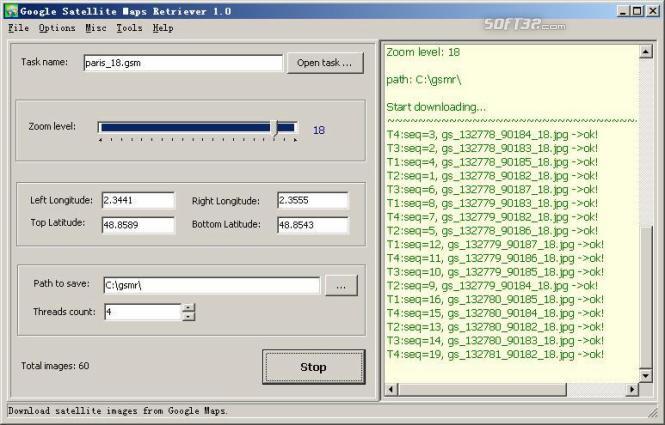Image resolution: width=665 pixels, height=425 pixels.
Task: Stop the download with Stop button
Action: (x=313, y=367)
